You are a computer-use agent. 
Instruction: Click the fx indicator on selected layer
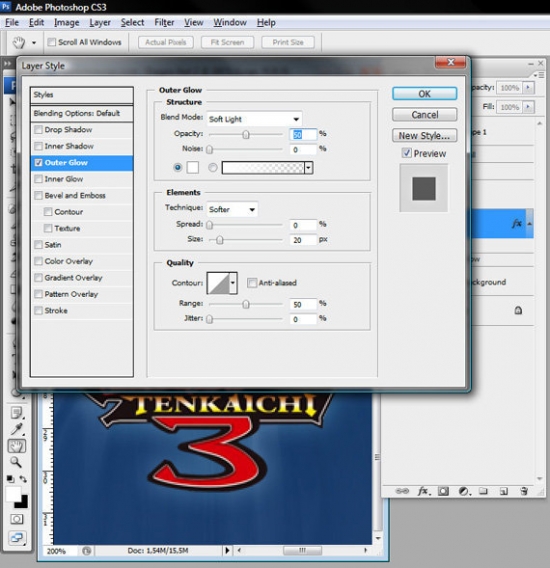(x=517, y=223)
